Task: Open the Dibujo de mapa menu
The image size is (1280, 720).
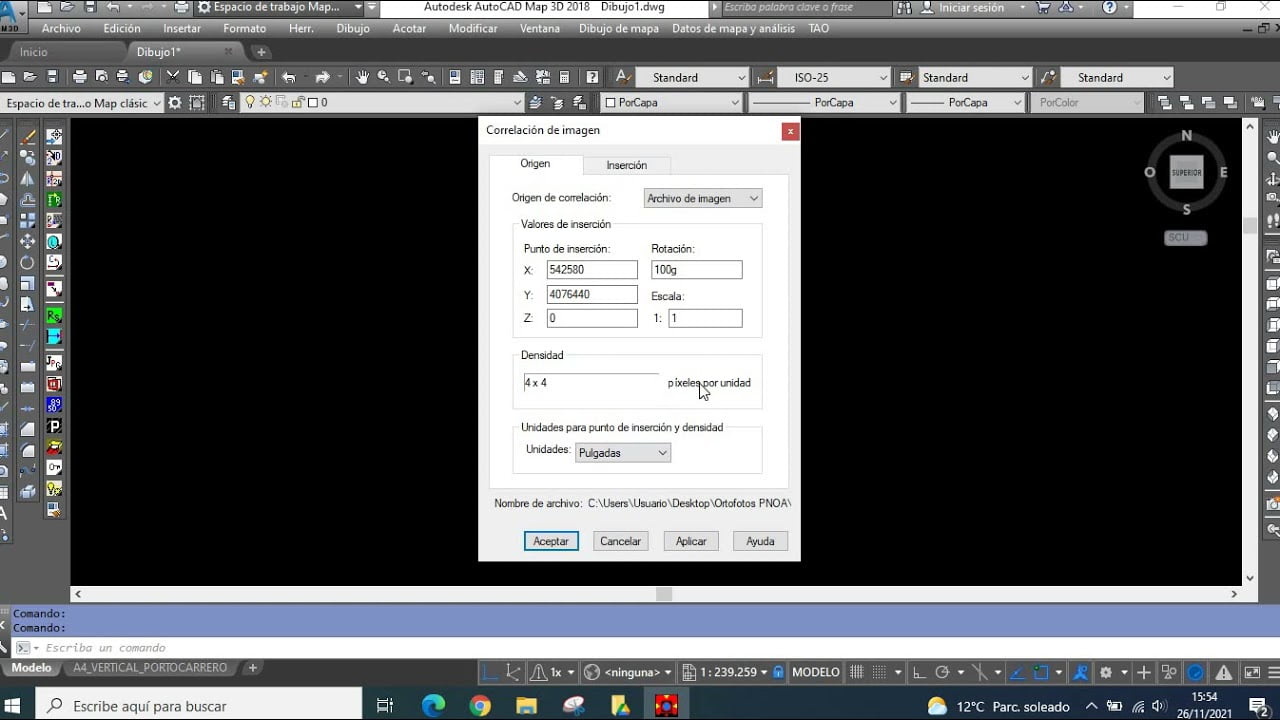Action: (x=619, y=29)
